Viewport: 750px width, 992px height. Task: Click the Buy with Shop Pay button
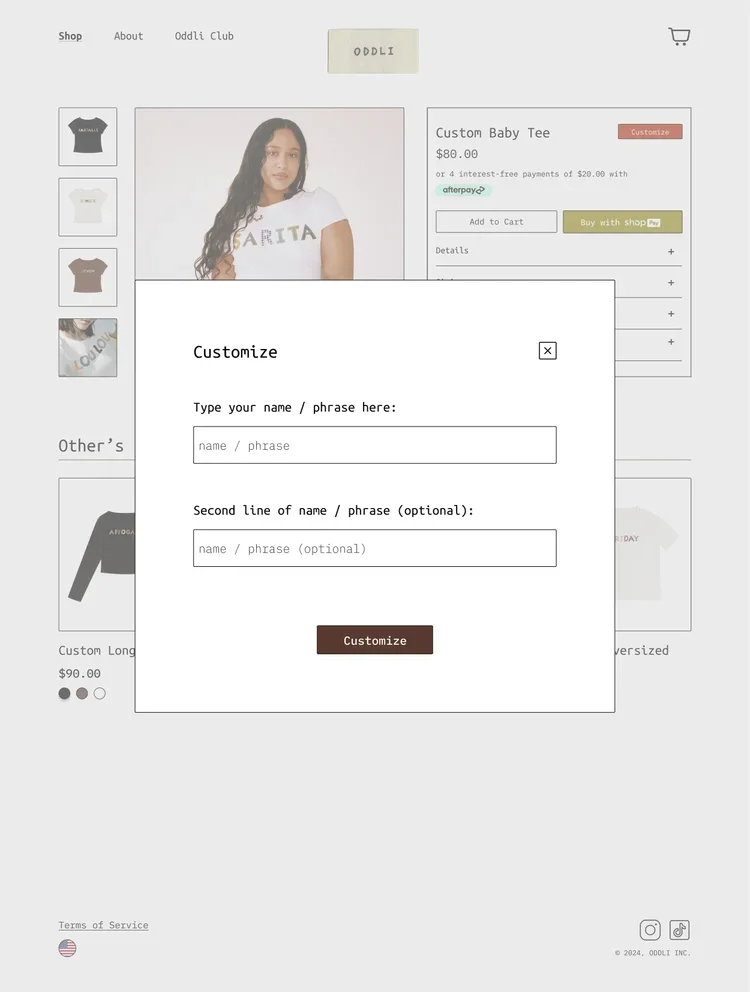tap(622, 221)
